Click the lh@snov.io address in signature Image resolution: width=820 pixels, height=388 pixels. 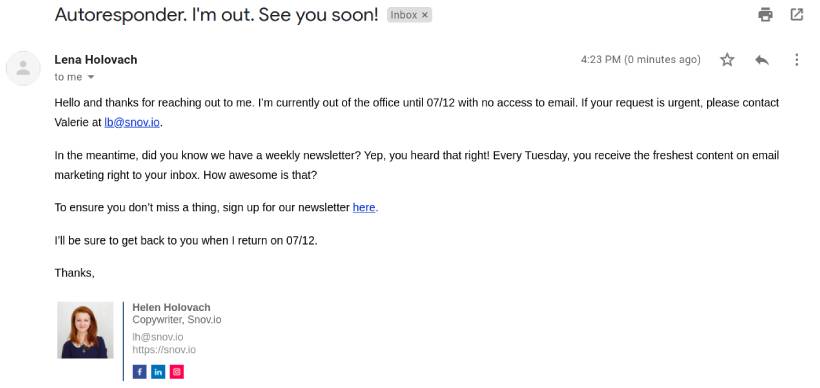(158, 337)
